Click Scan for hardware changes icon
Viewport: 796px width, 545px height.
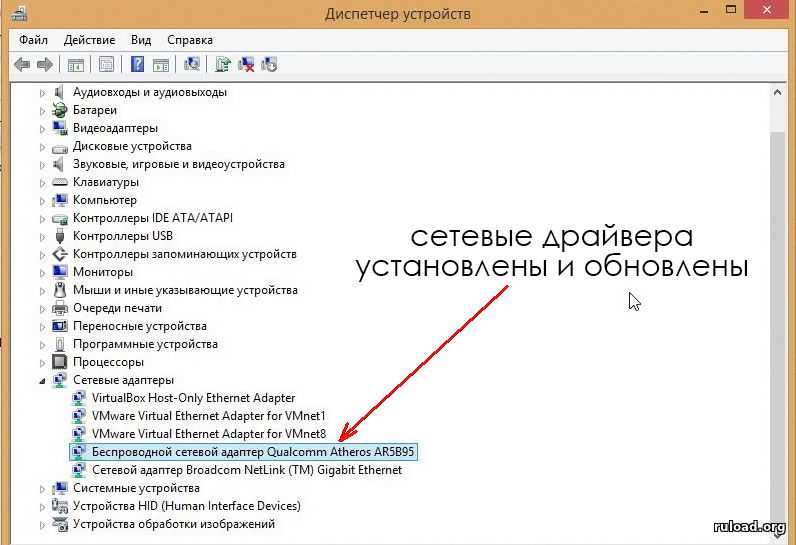(192, 64)
